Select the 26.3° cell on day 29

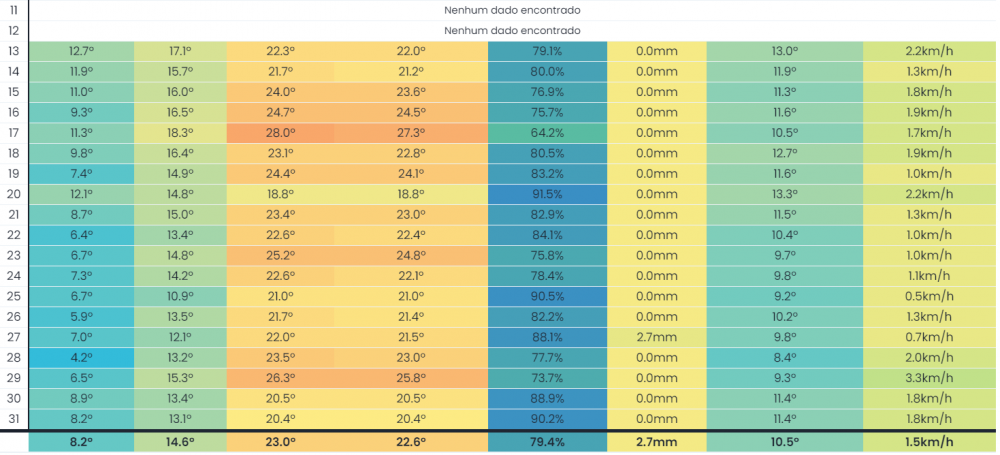pos(280,378)
